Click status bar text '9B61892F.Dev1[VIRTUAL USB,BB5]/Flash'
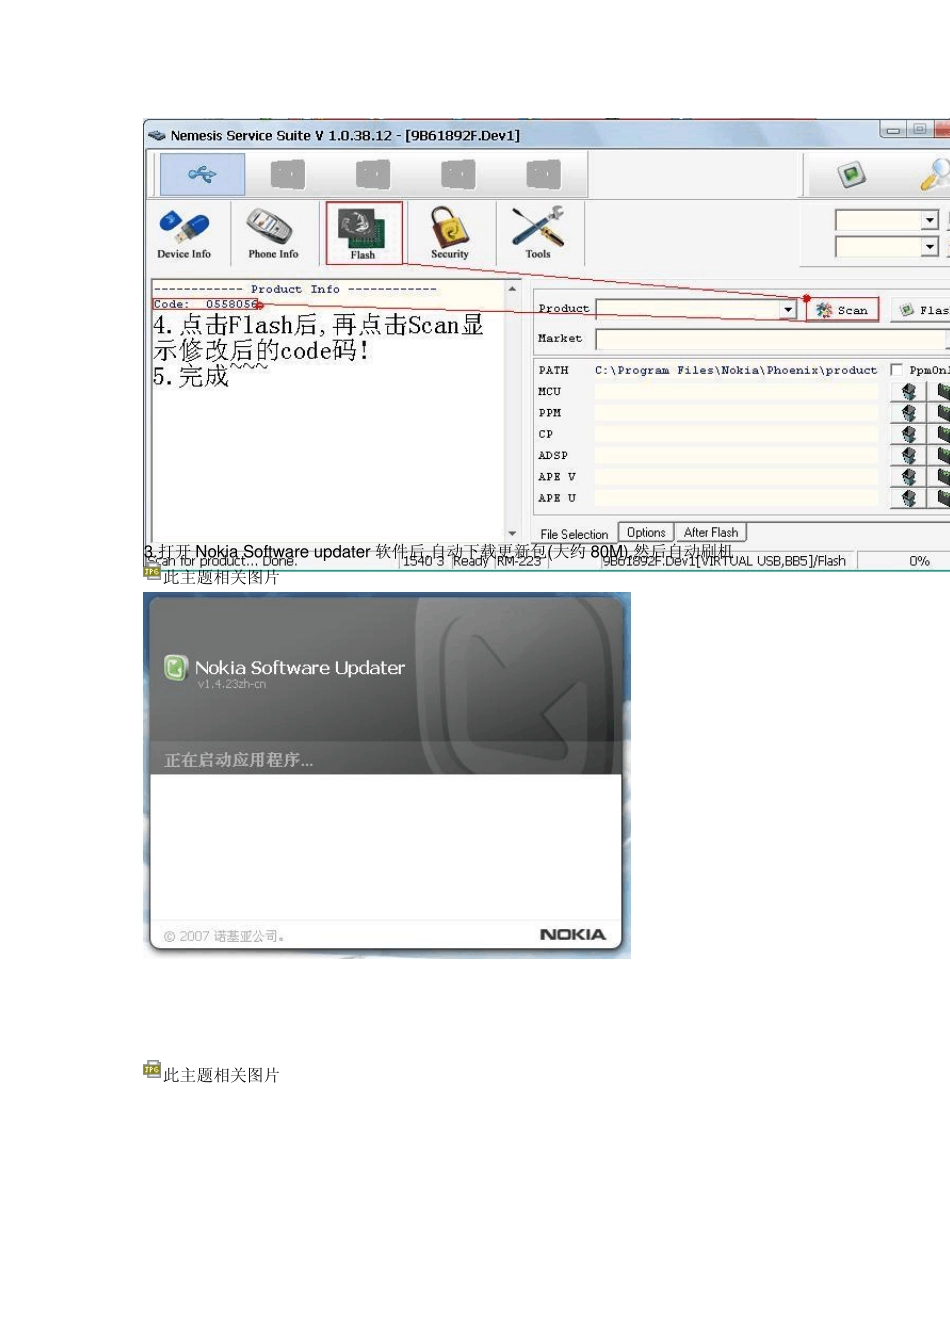Screen dimensions: 950x1344 [724, 561]
